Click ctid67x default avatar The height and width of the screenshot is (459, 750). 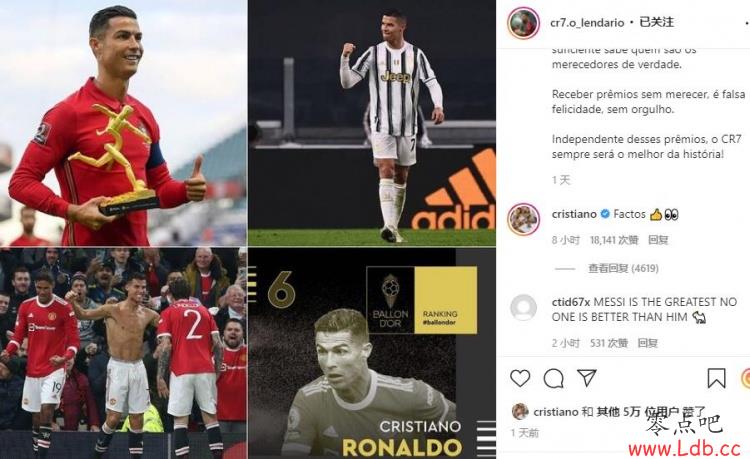(x=523, y=307)
